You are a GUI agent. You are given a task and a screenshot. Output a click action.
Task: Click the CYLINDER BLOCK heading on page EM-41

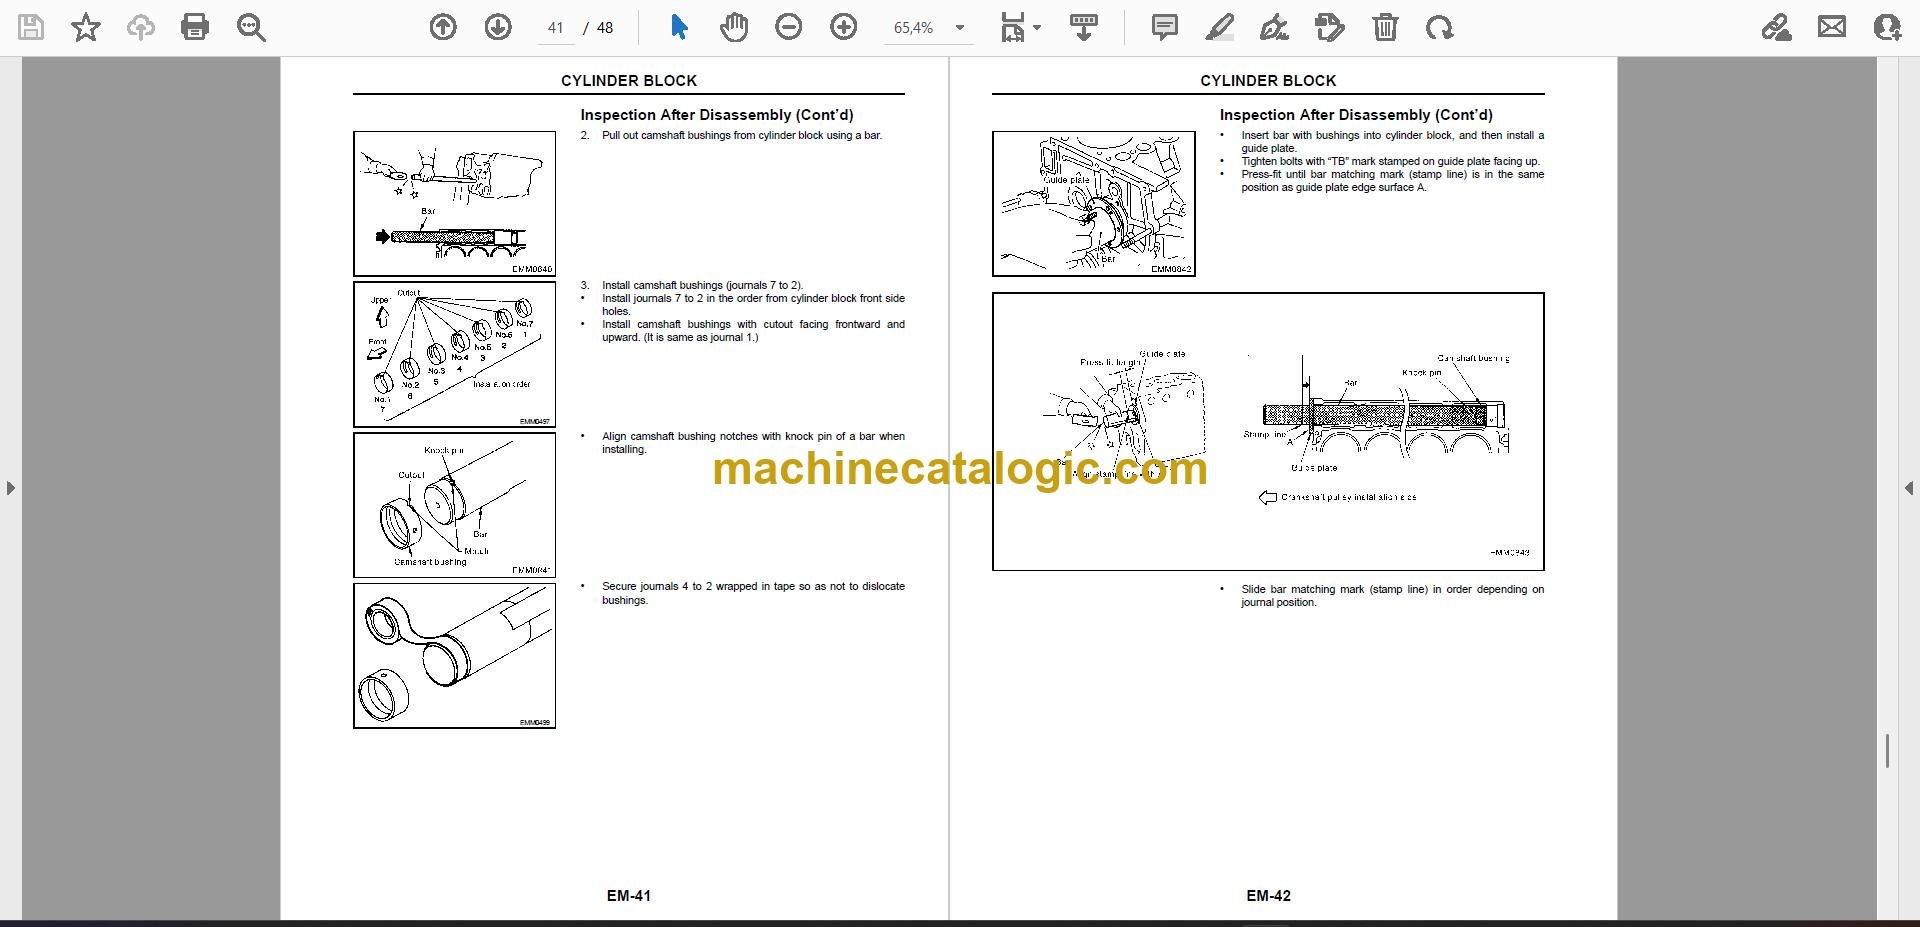tap(629, 81)
